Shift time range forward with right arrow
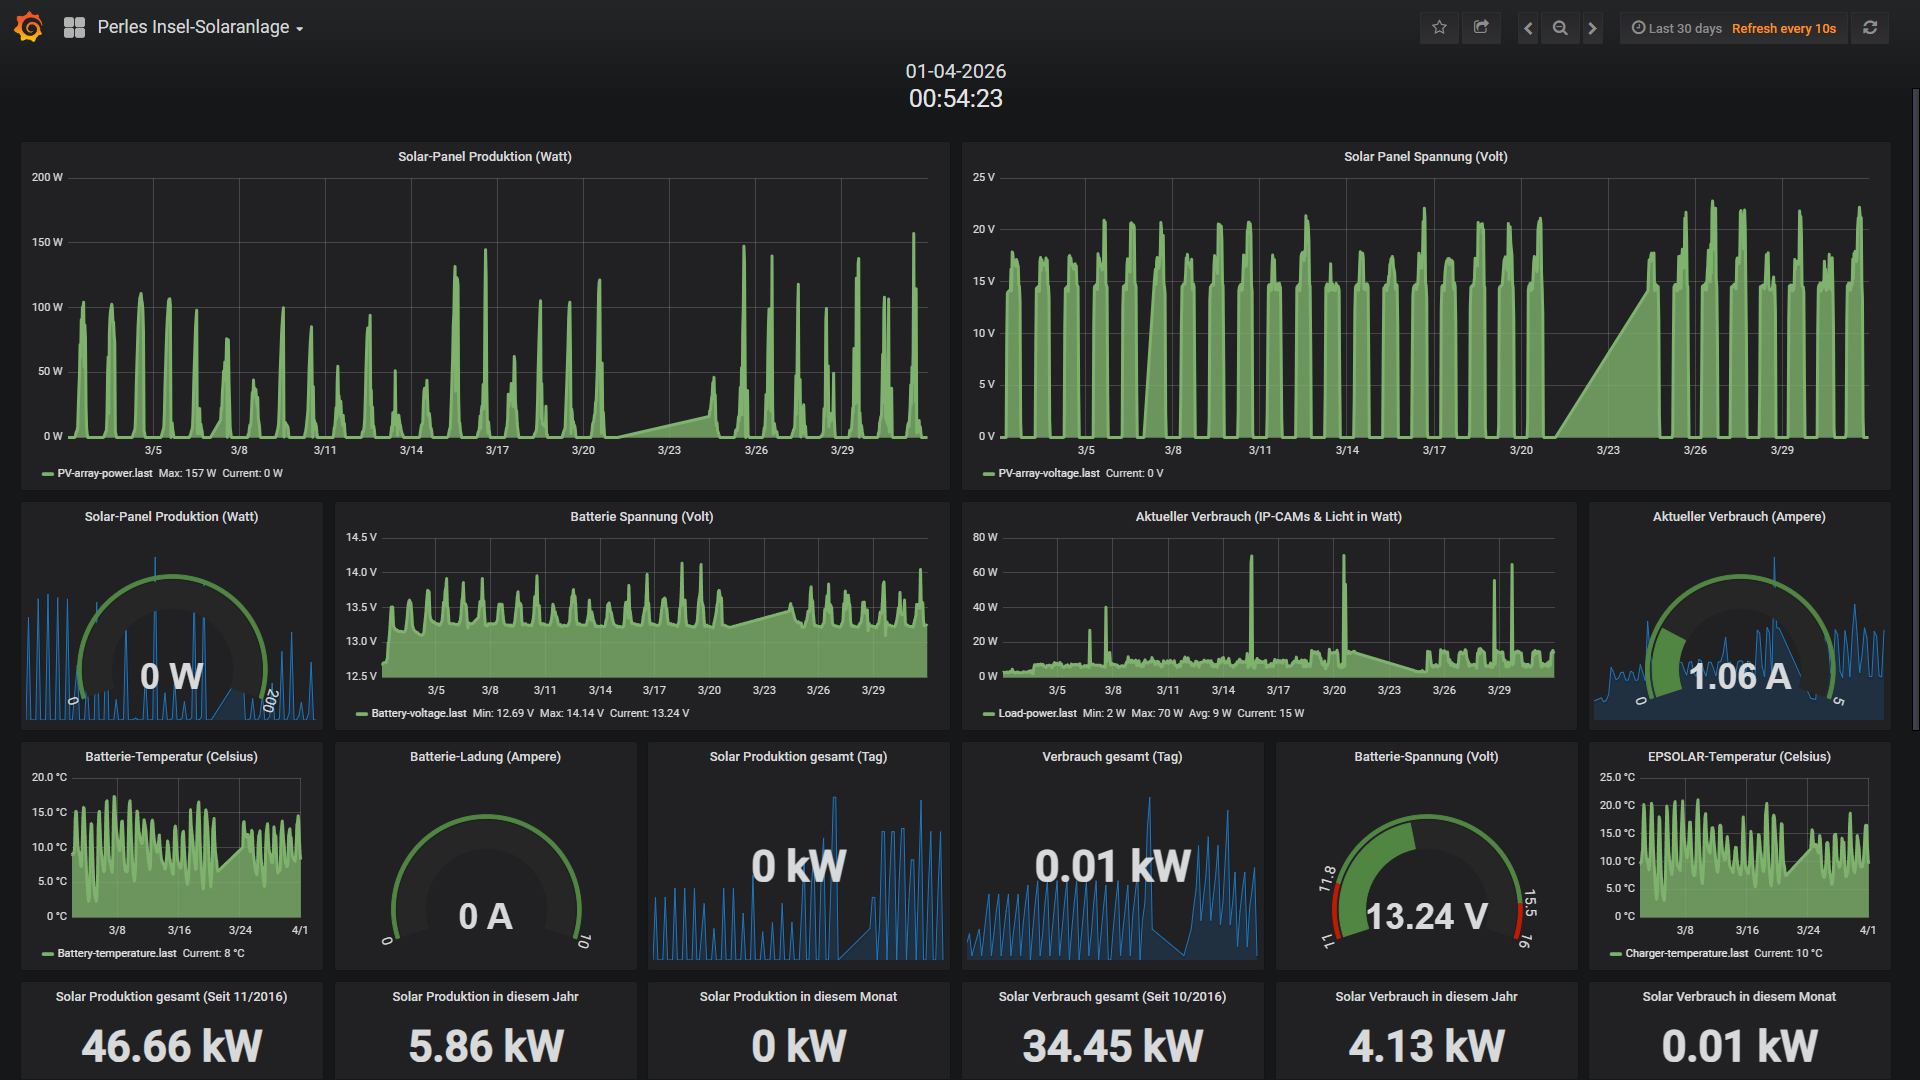1920x1080 pixels. point(1592,28)
